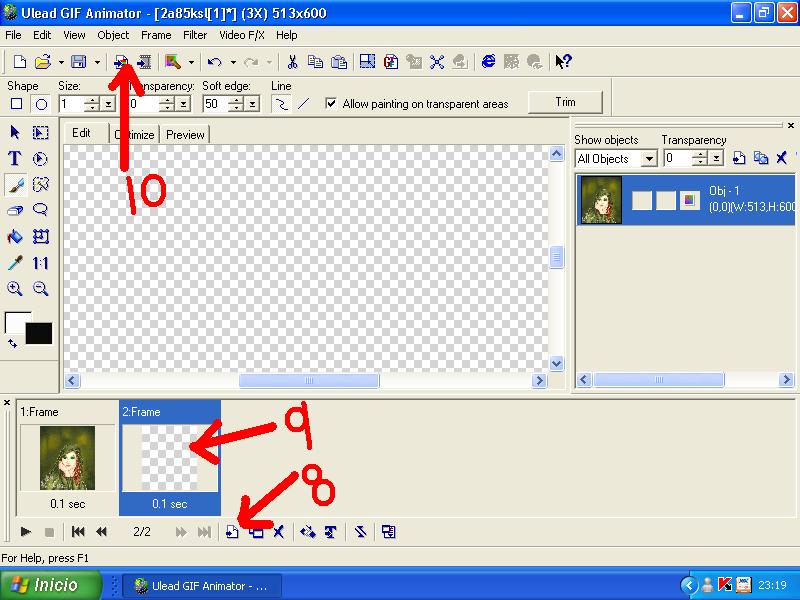Play the animation in frame panel
Image resolution: width=800 pixels, height=600 pixels.
click(26, 532)
